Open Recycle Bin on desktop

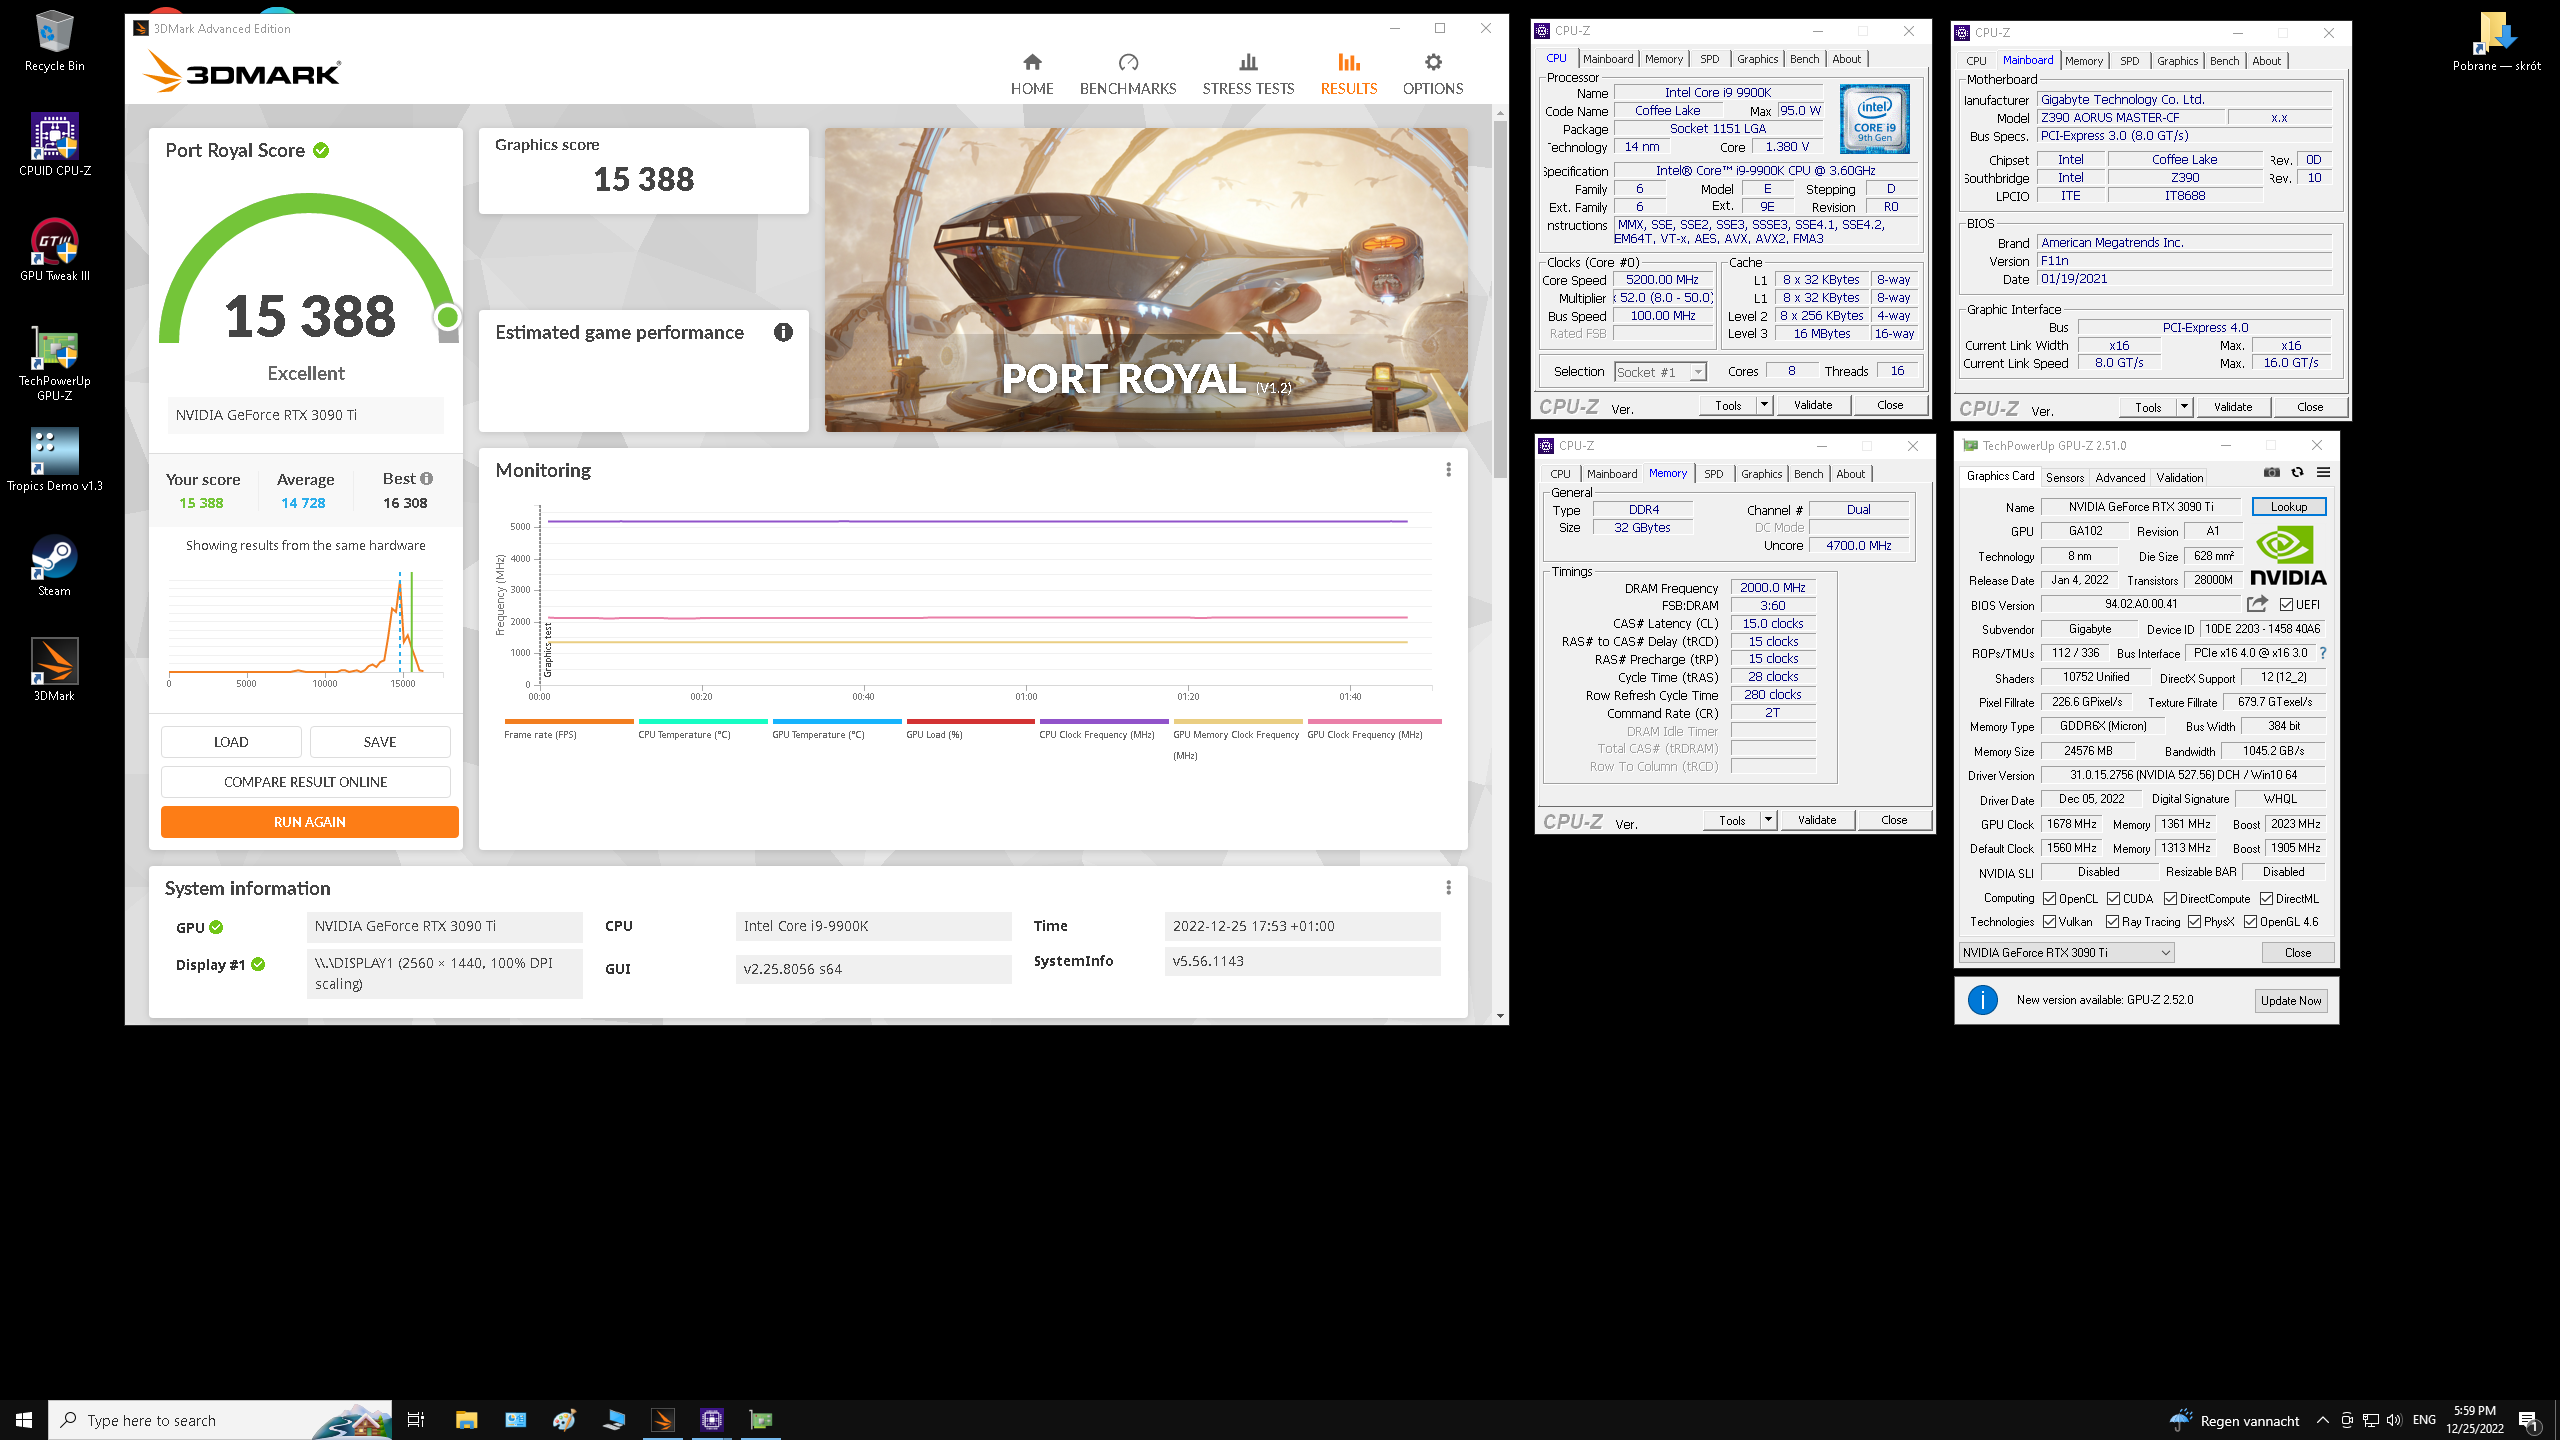coord(55,41)
